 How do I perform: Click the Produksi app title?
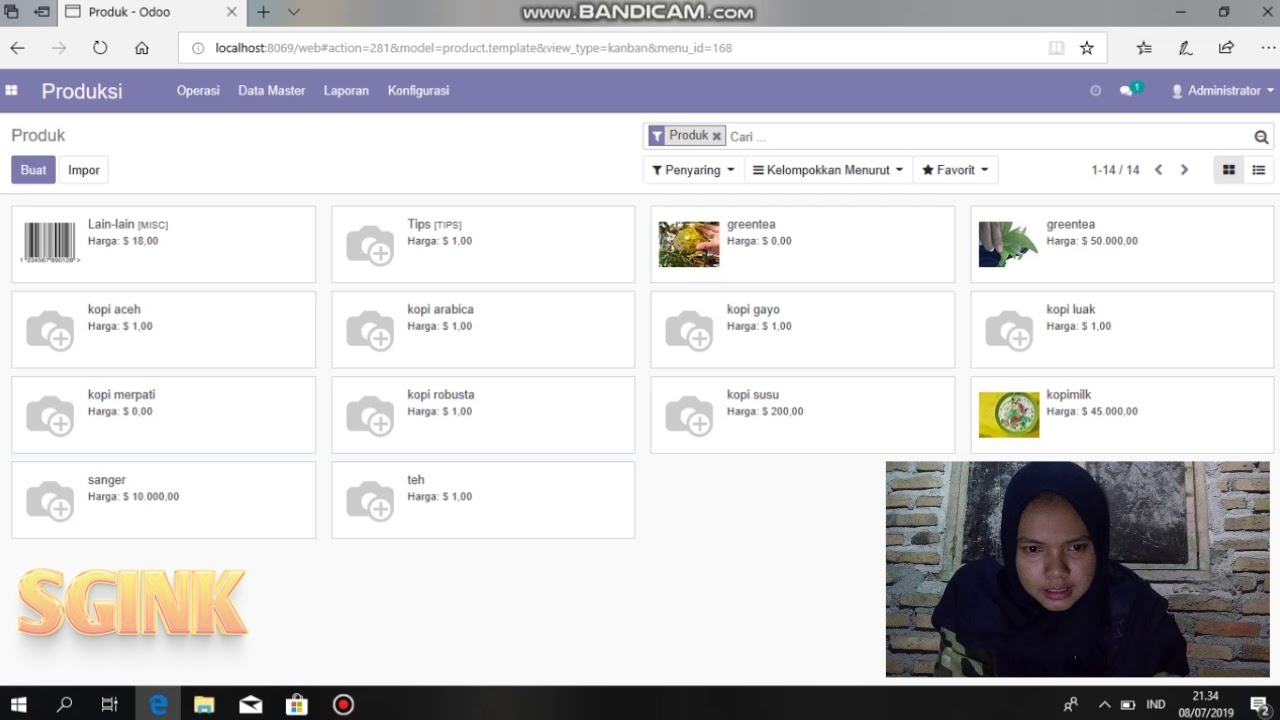(x=82, y=91)
